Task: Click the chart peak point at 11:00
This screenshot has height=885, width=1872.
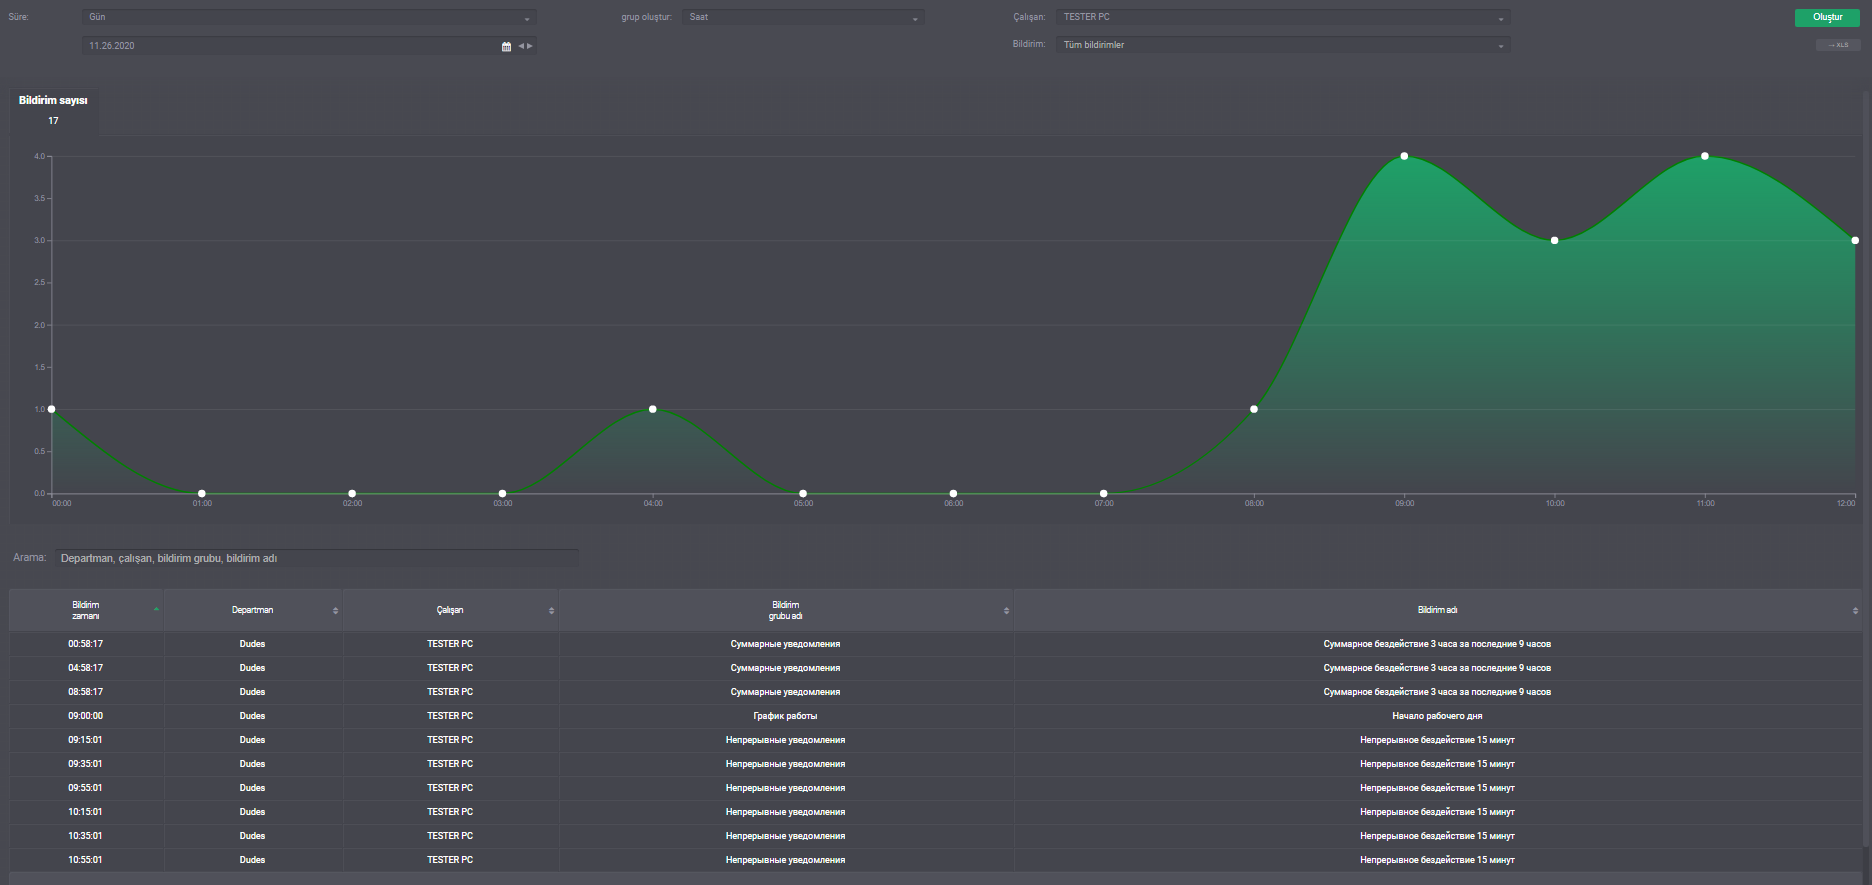Action: pyautogui.click(x=1705, y=156)
